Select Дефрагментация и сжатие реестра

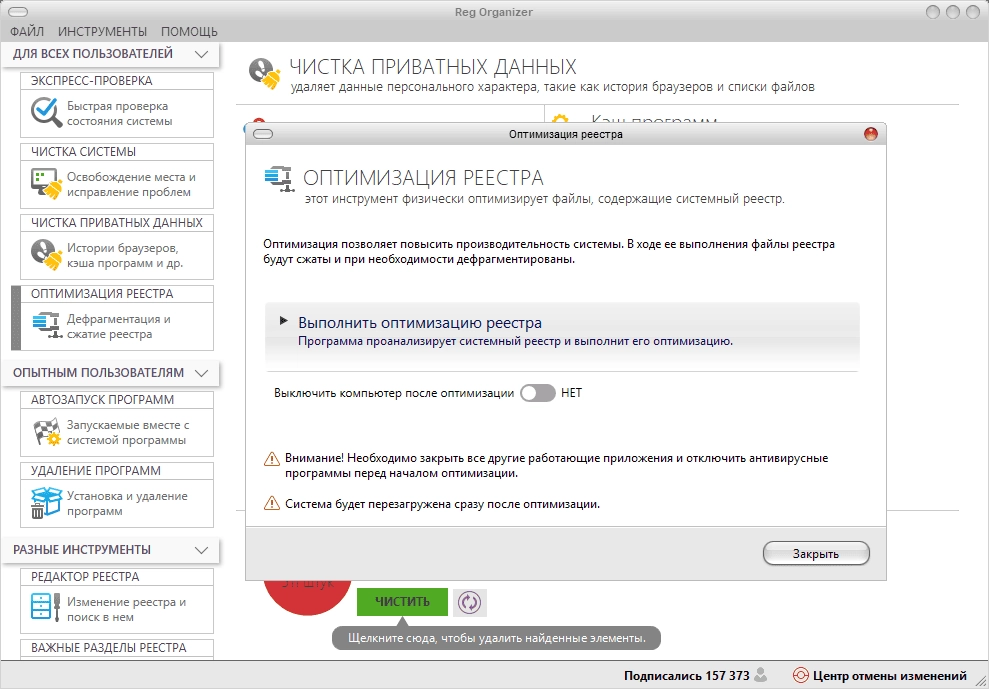point(119,326)
